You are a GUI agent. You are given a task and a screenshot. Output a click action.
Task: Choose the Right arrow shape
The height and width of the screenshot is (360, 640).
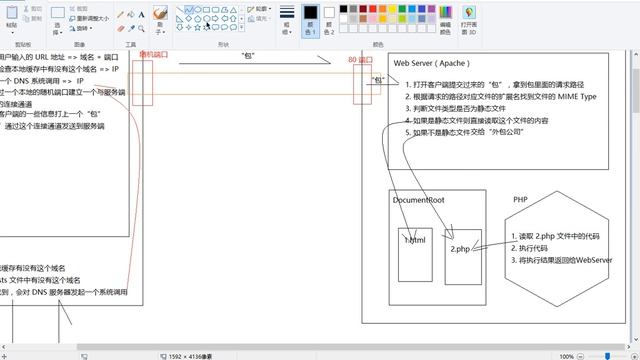[x=216, y=19]
